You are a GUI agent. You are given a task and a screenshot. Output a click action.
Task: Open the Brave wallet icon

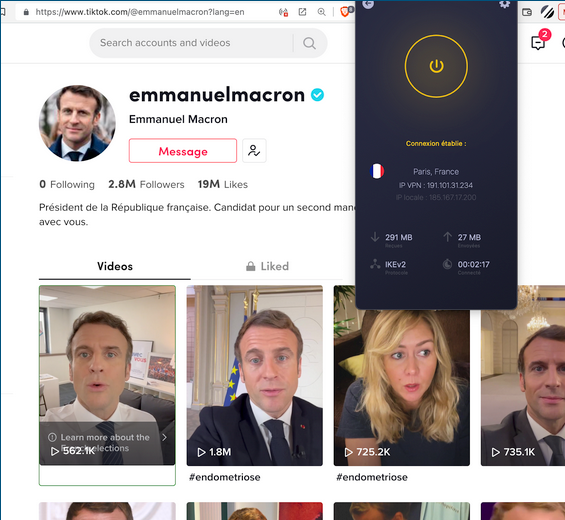[527, 12]
